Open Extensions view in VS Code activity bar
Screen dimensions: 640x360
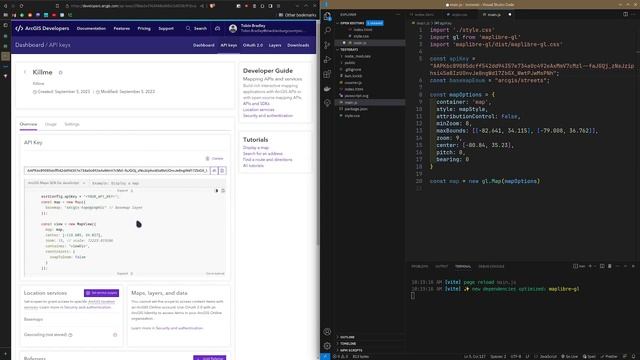(327, 74)
